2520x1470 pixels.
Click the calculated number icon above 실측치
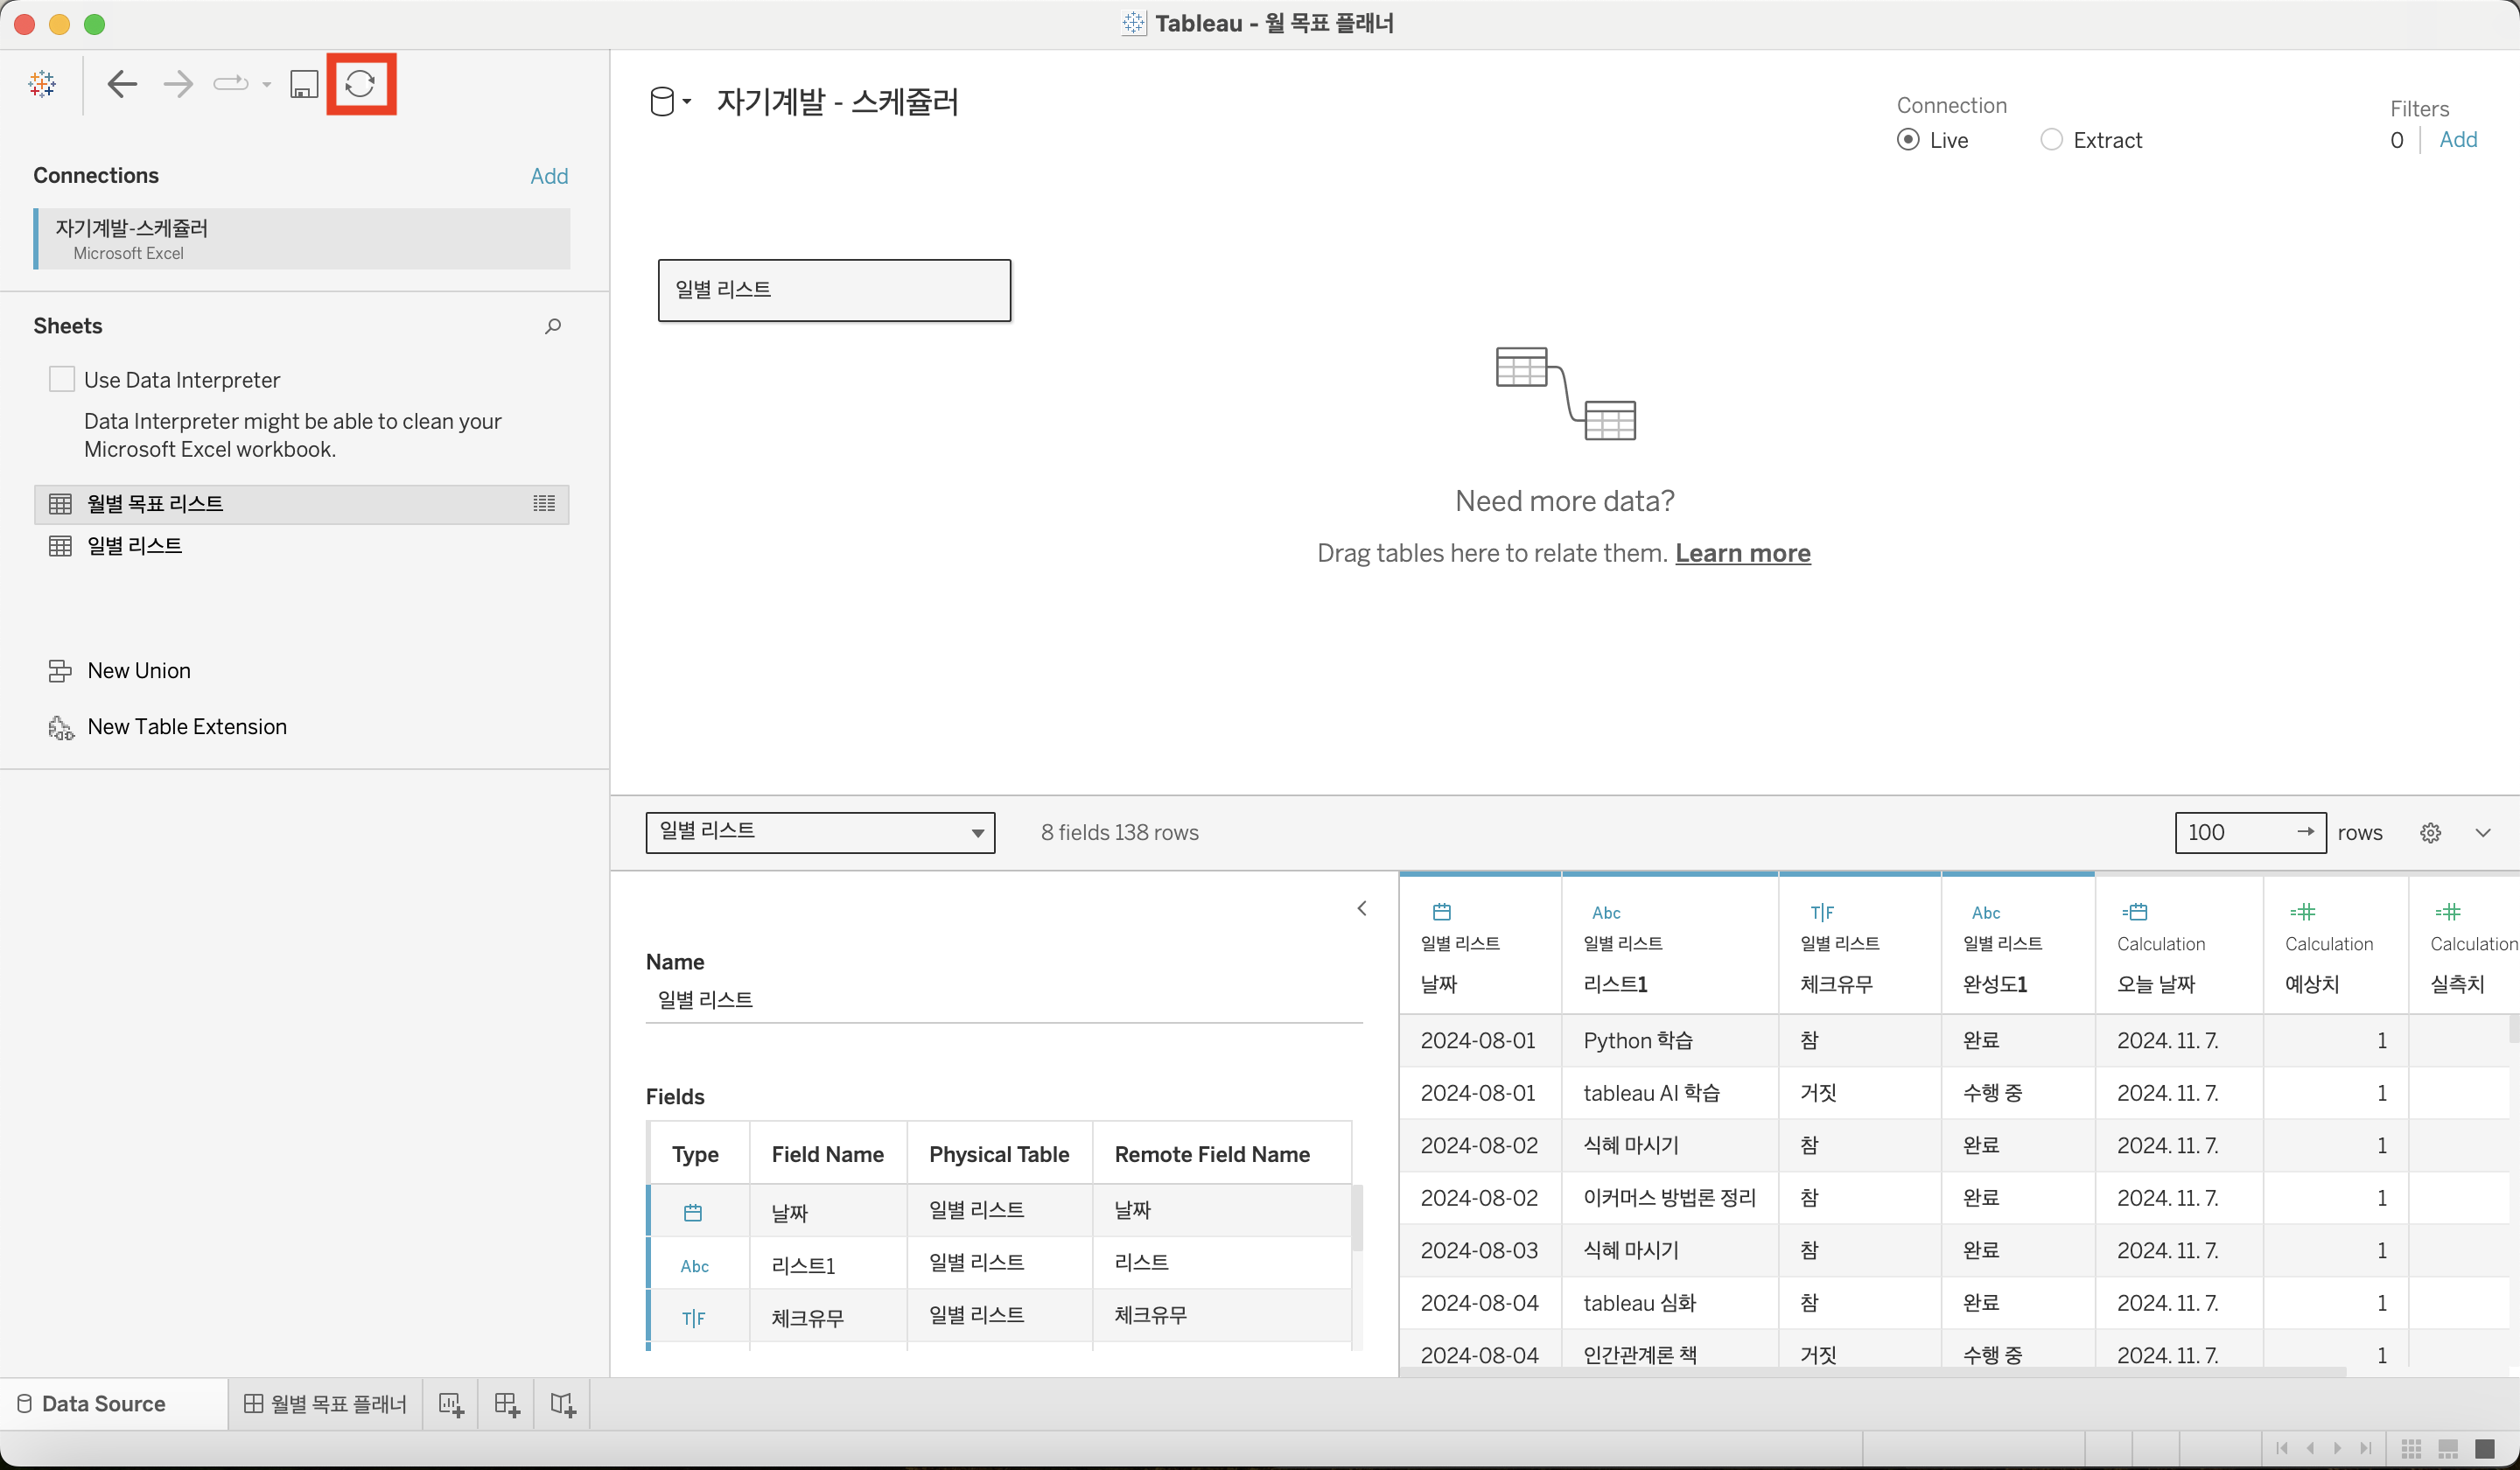click(x=2448, y=912)
